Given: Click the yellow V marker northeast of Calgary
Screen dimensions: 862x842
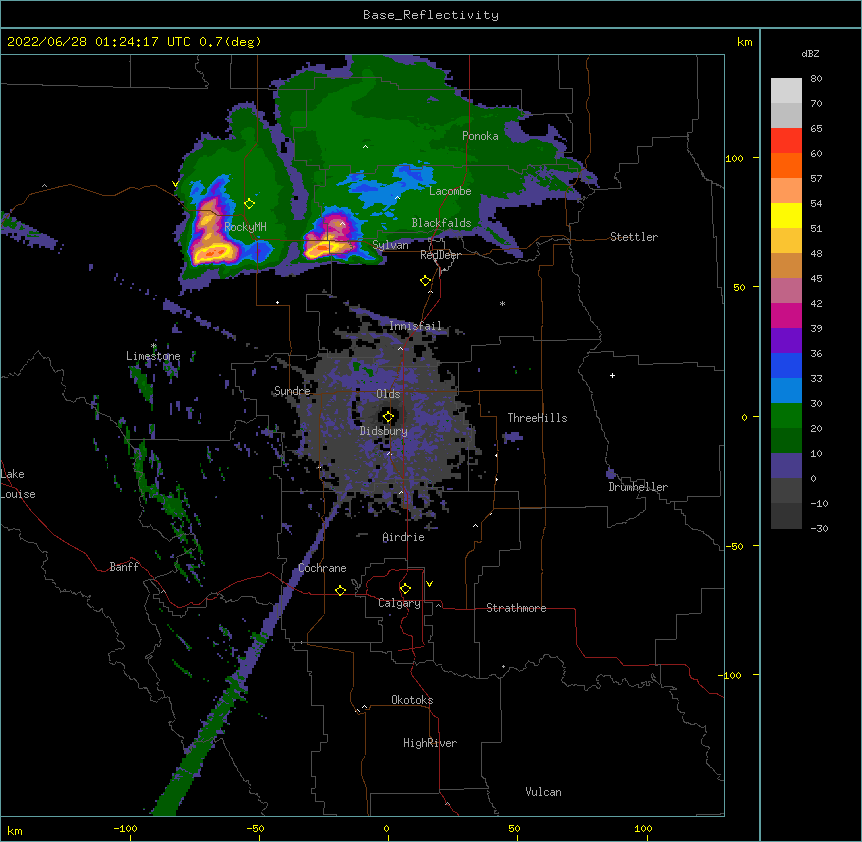Looking at the screenshot, I should pos(429,584).
